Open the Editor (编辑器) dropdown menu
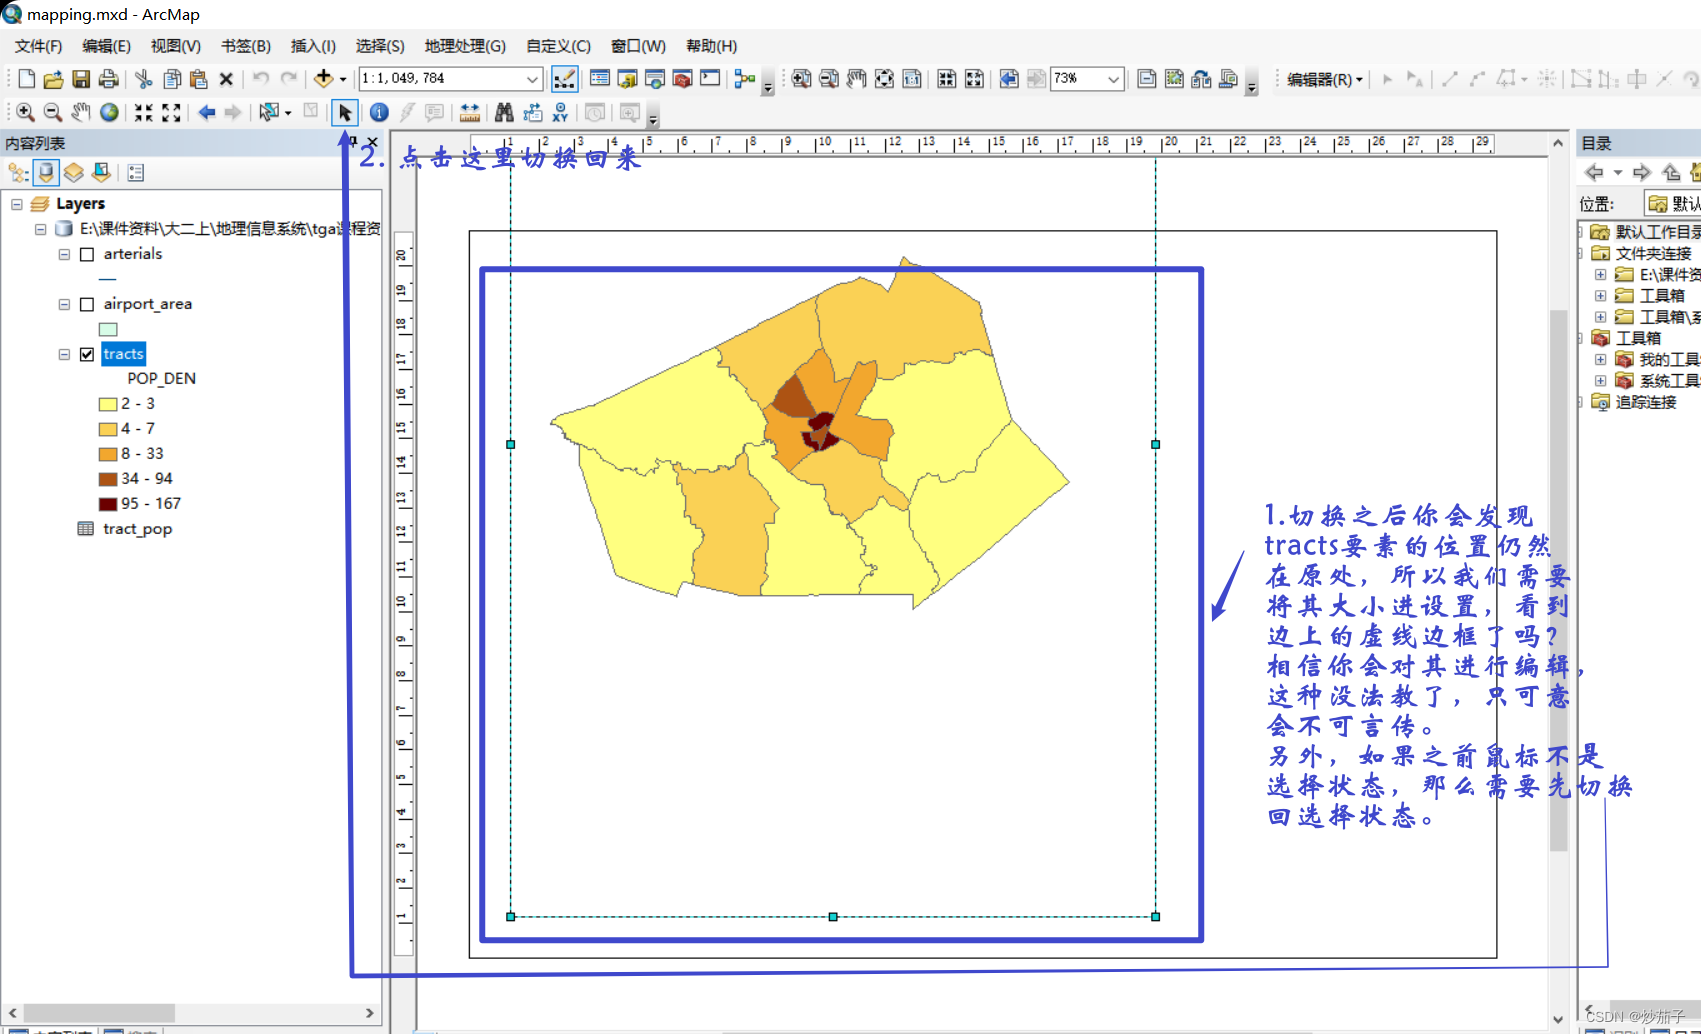1701x1034 pixels. (1324, 79)
